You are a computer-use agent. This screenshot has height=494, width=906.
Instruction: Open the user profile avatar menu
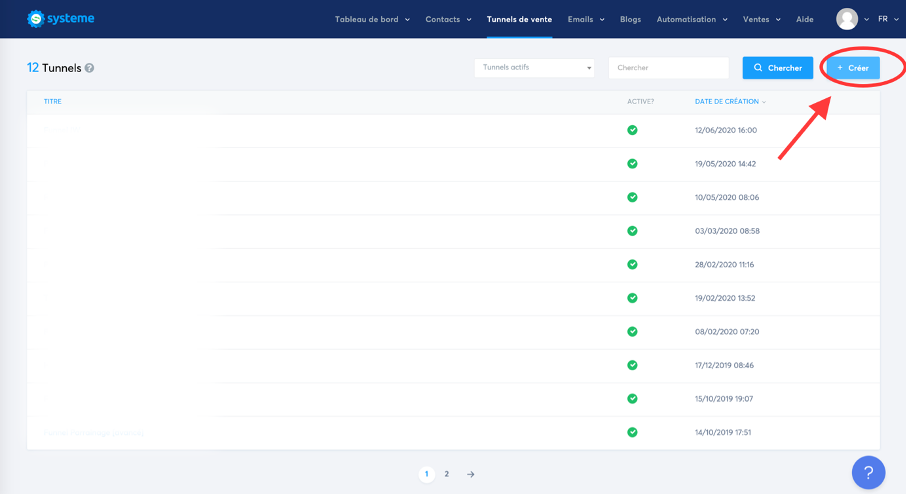point(847,19)
